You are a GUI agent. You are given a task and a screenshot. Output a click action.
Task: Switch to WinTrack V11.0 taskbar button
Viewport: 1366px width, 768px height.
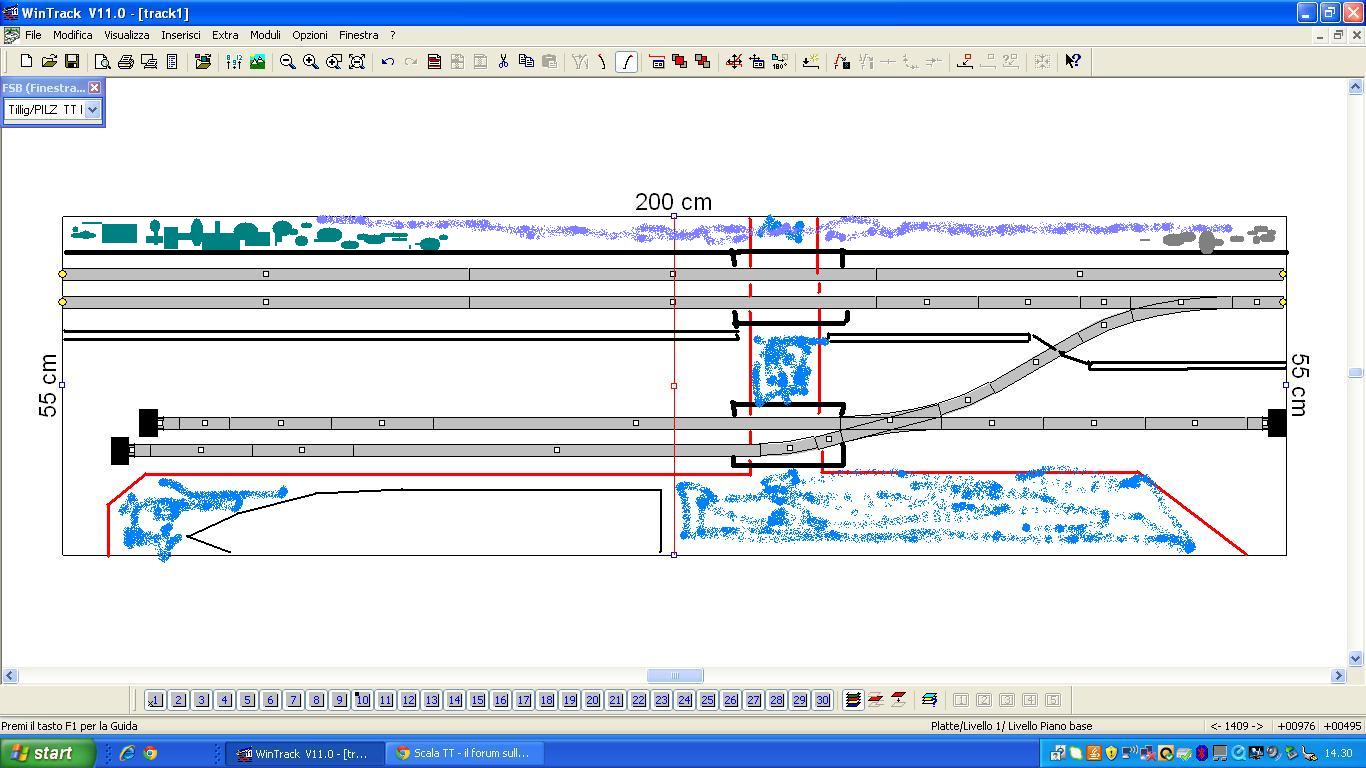tap(303, 753)
